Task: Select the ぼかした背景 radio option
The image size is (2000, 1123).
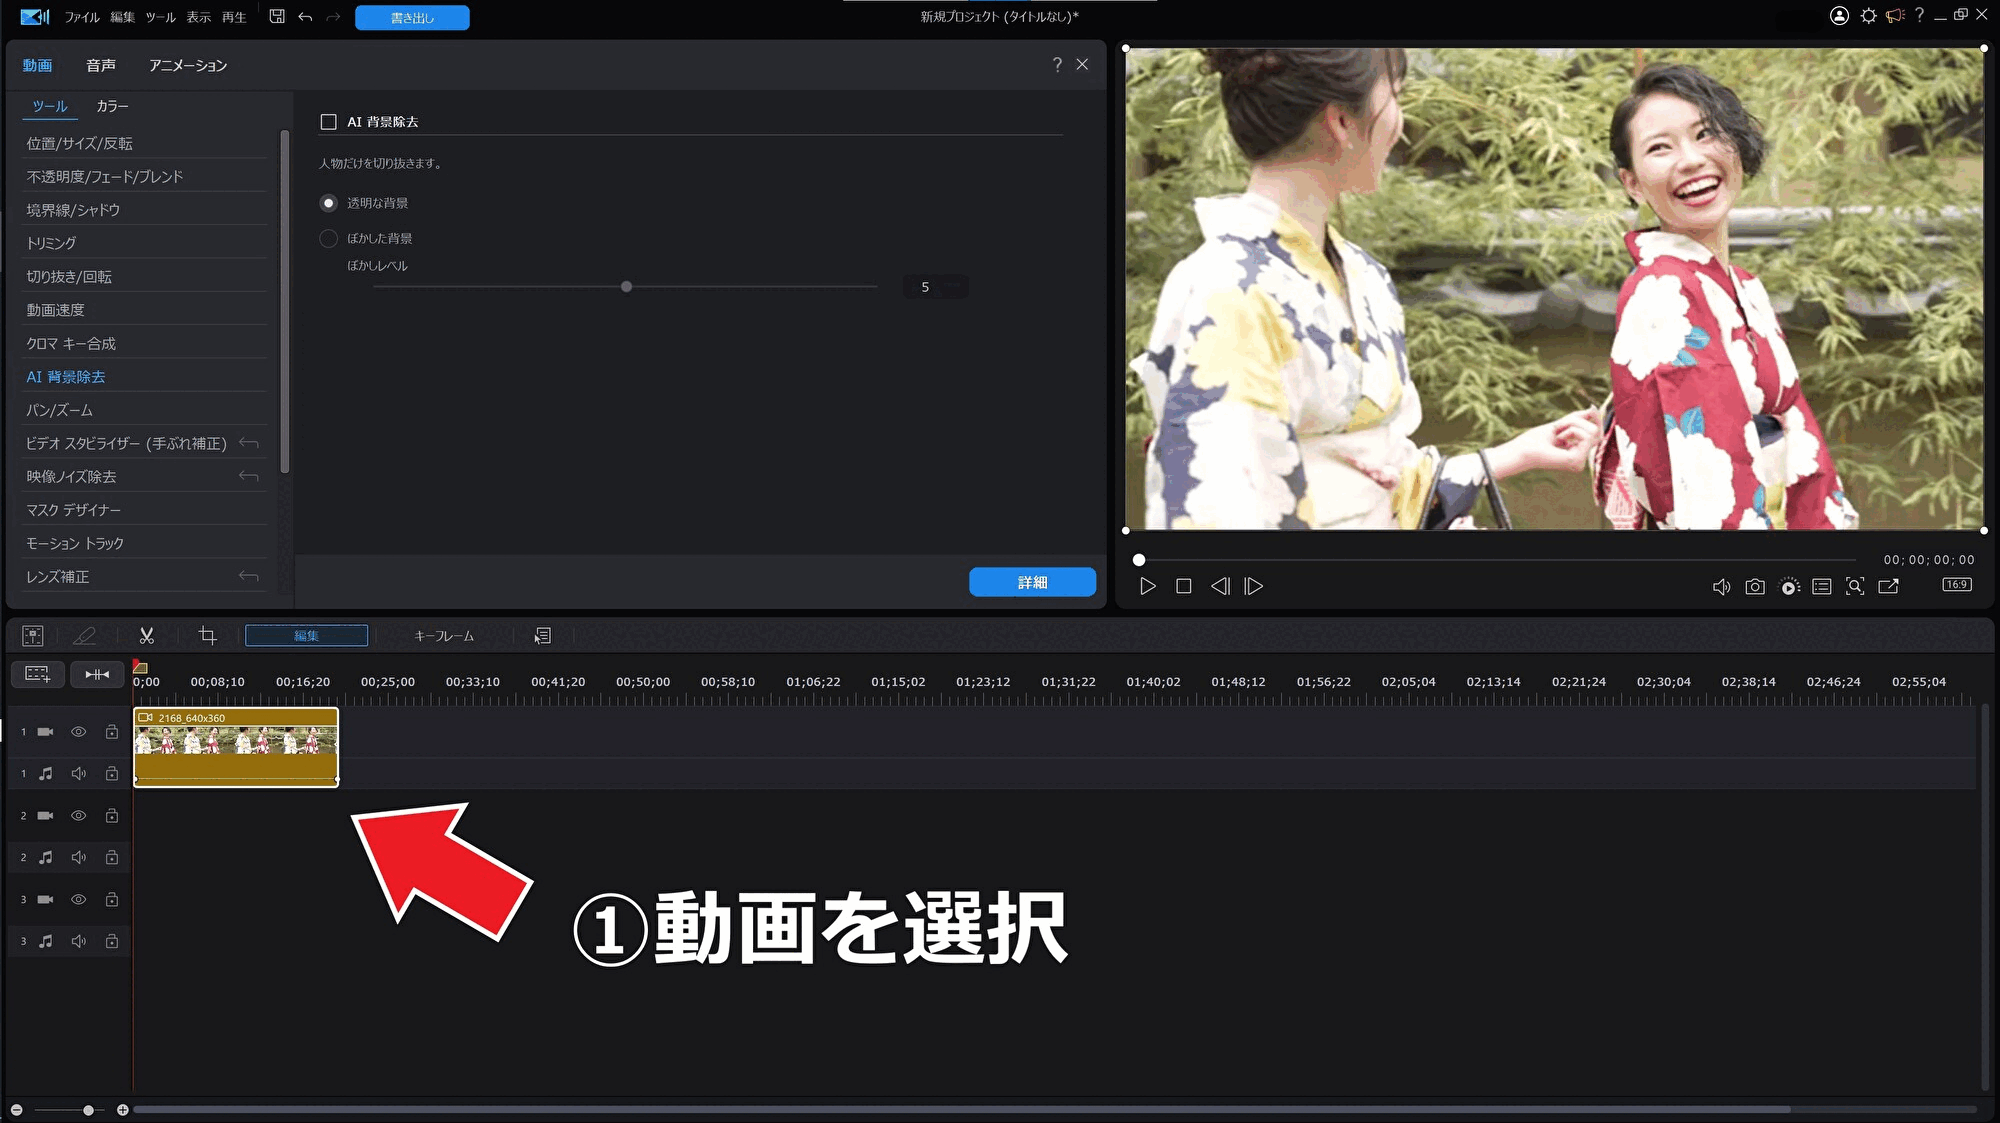Action: [328, 238]
